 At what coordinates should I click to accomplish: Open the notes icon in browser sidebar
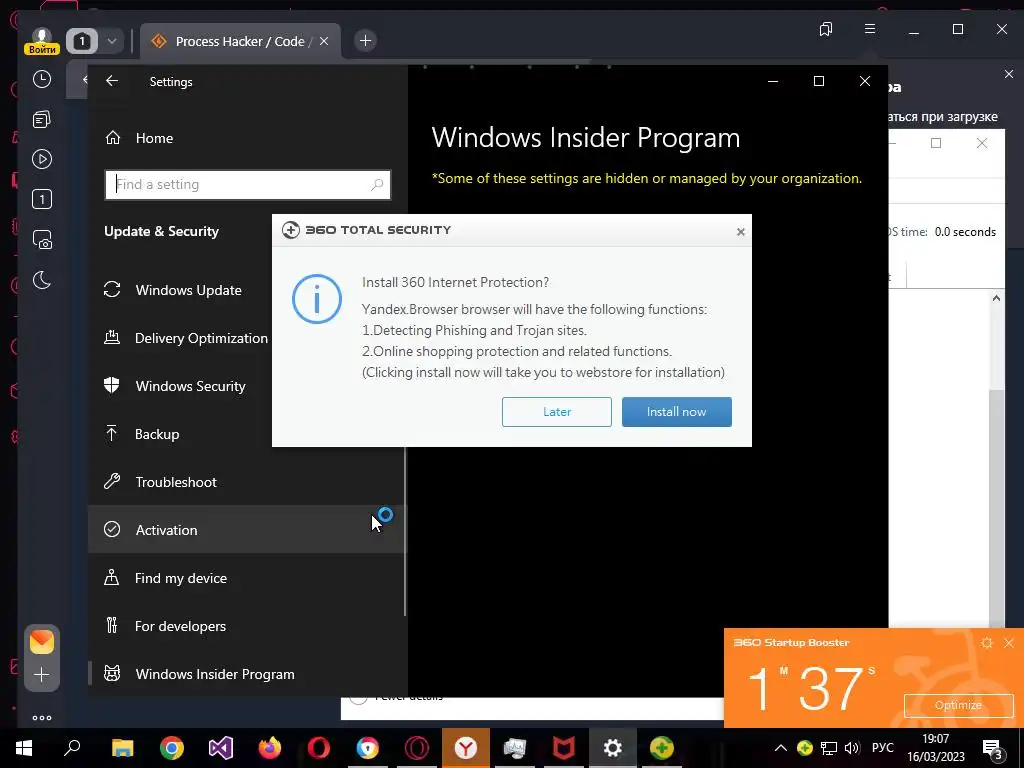pyautogui.click(x=42, y=119)
